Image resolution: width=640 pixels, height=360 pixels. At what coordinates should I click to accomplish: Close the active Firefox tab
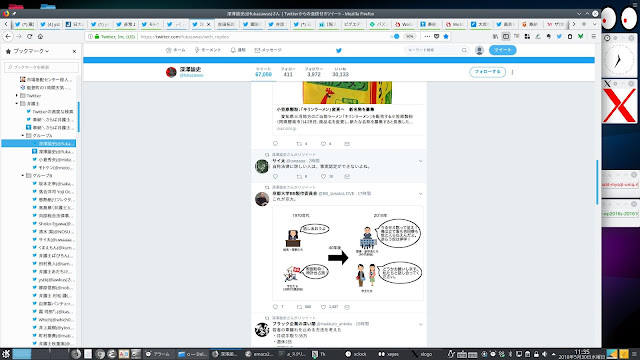209,24
